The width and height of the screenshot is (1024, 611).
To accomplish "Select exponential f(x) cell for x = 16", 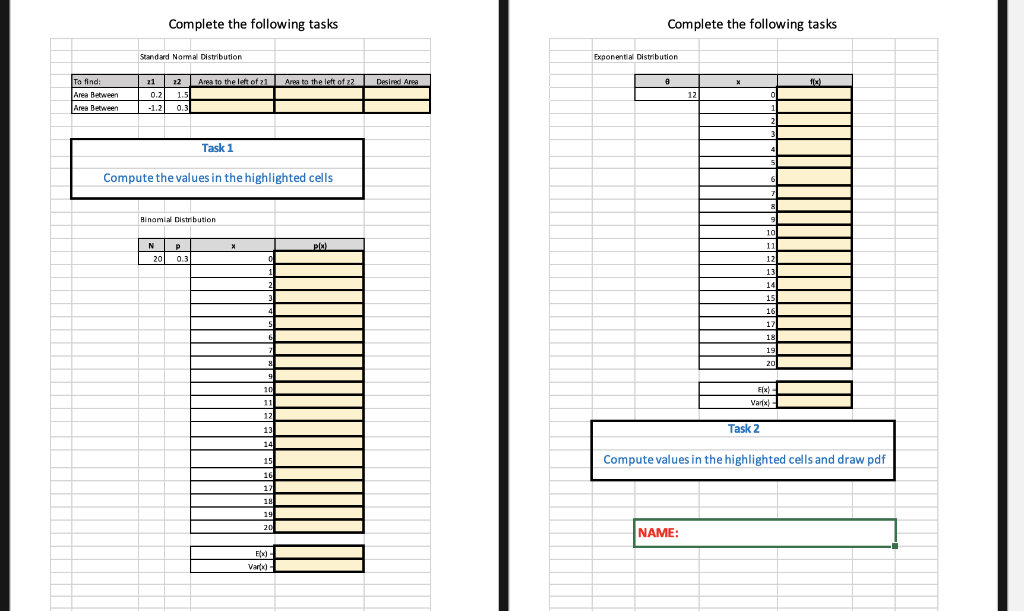I will click(815, 311).
